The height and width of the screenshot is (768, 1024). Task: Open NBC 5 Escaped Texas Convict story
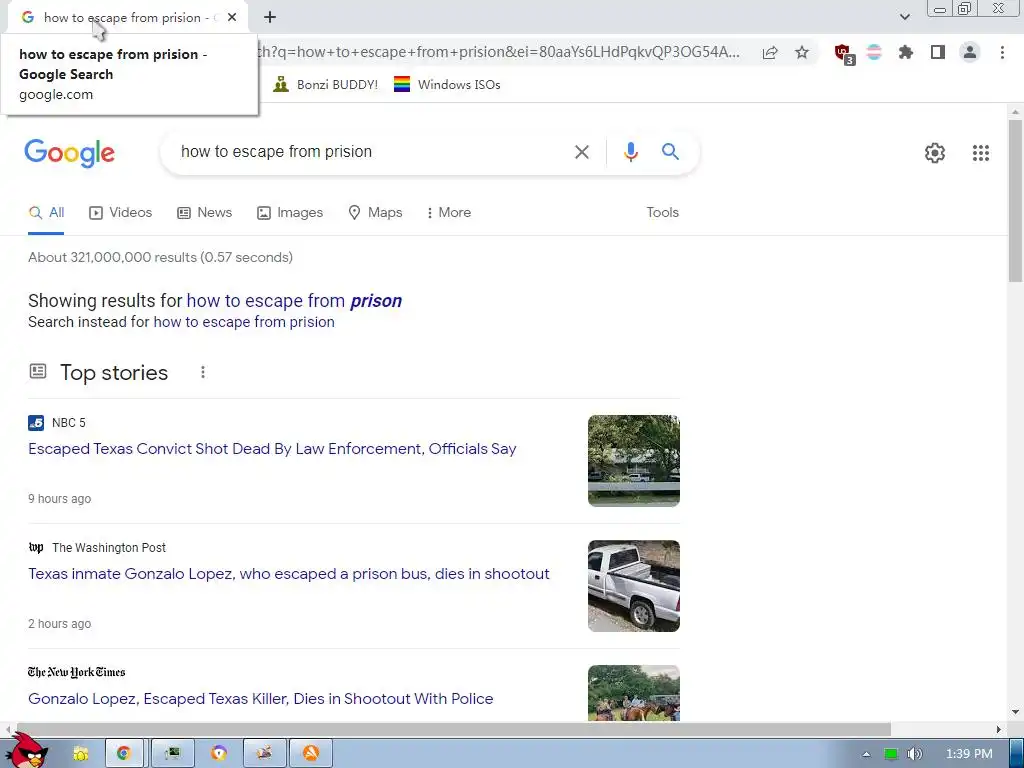(x=272, y=449)
